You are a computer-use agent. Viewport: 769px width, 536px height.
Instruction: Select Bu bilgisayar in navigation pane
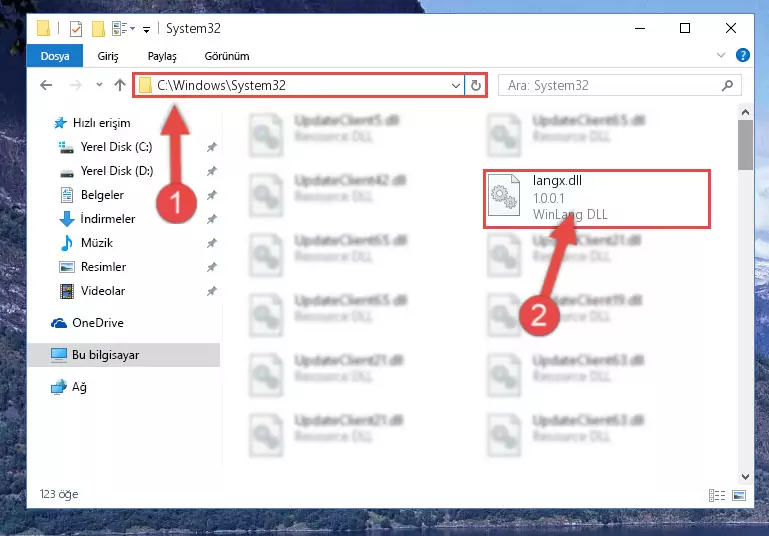(x=124, y=355)
